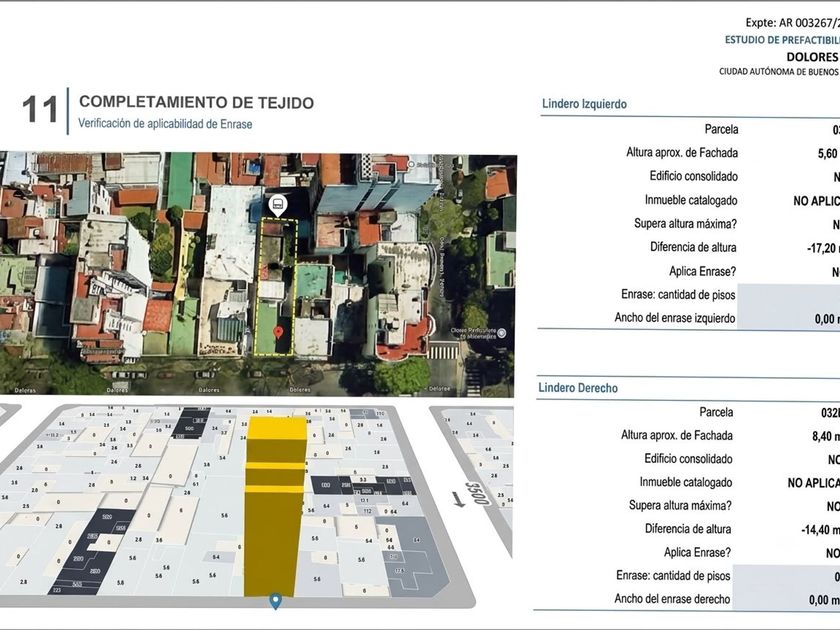
Task: Click Parcela label under Lindero Derecho
Action: click(x=716, y=412)
